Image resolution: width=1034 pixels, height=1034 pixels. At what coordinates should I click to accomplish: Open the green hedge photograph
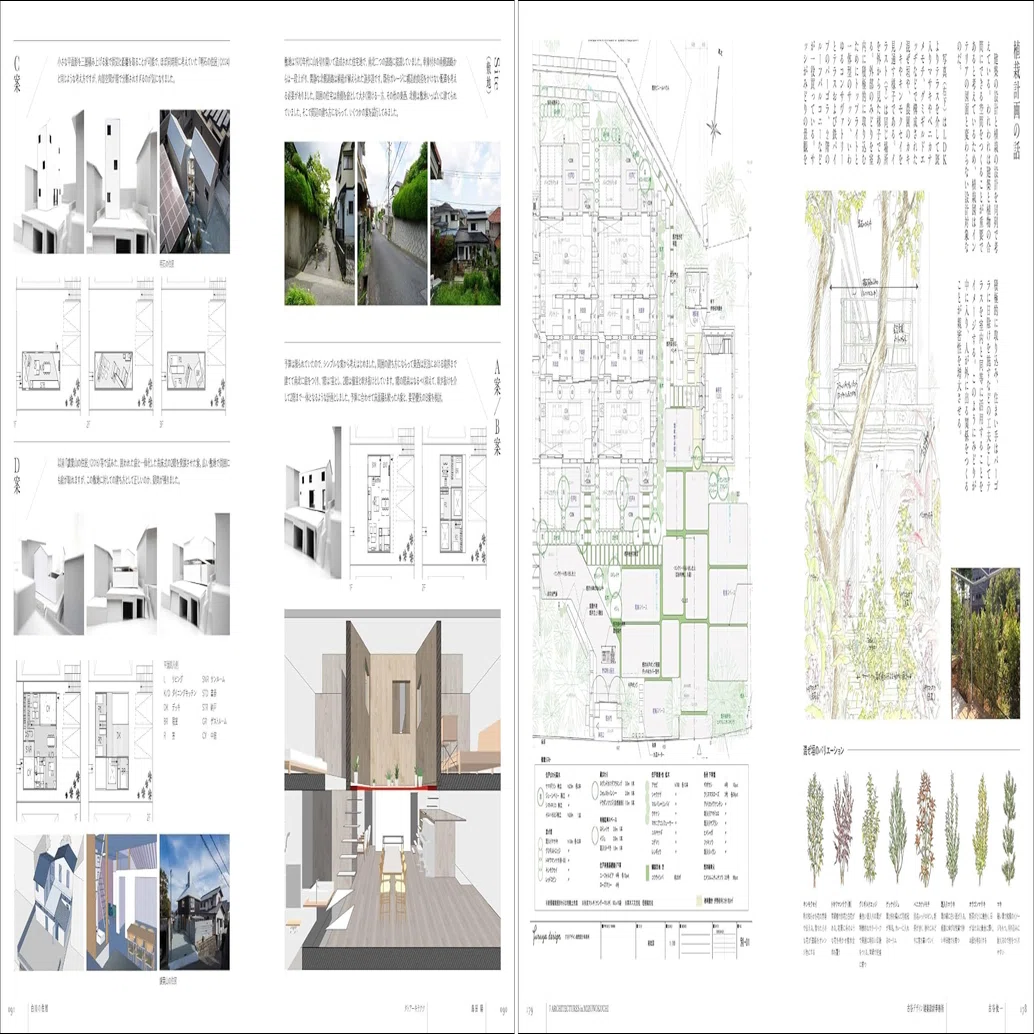(x=985, y=643)
